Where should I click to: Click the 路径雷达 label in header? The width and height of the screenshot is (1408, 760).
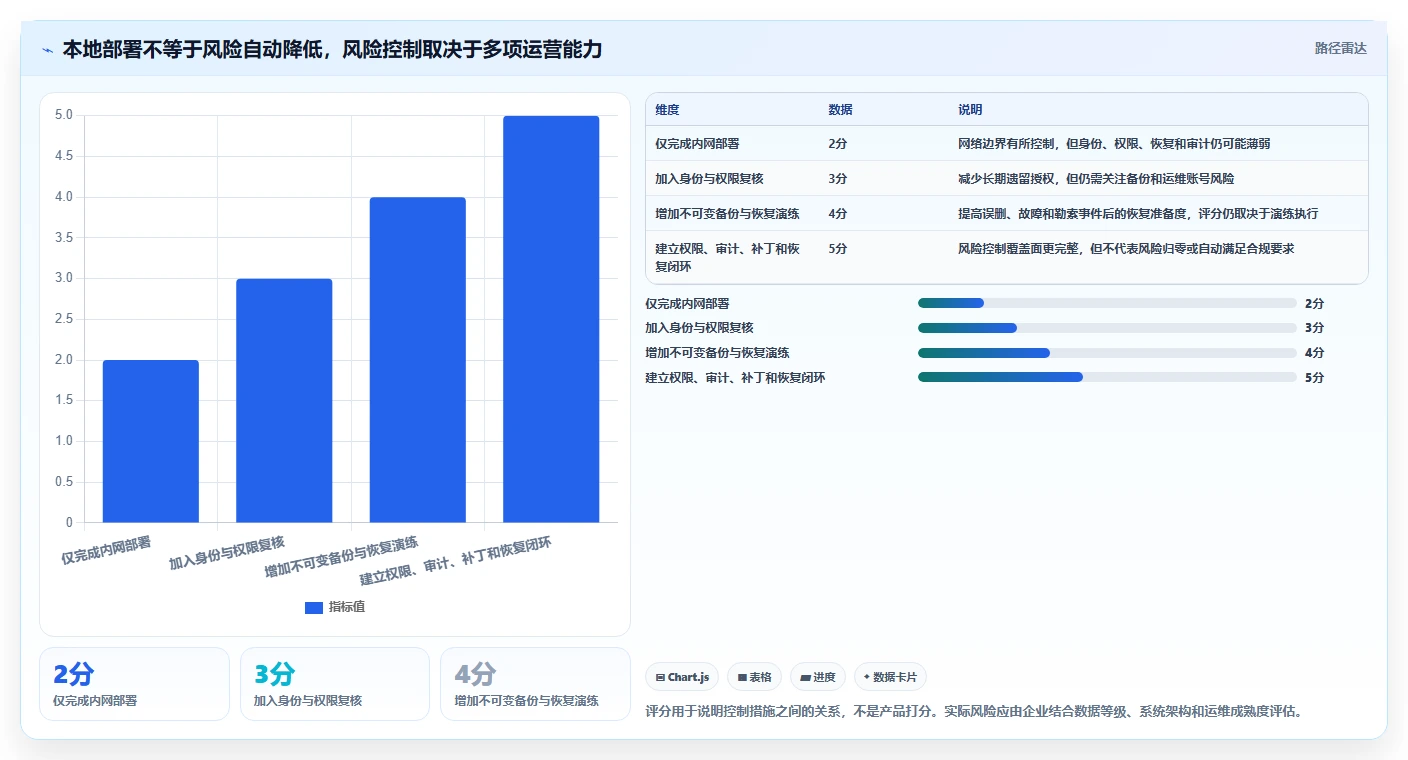click(1340, 48)
